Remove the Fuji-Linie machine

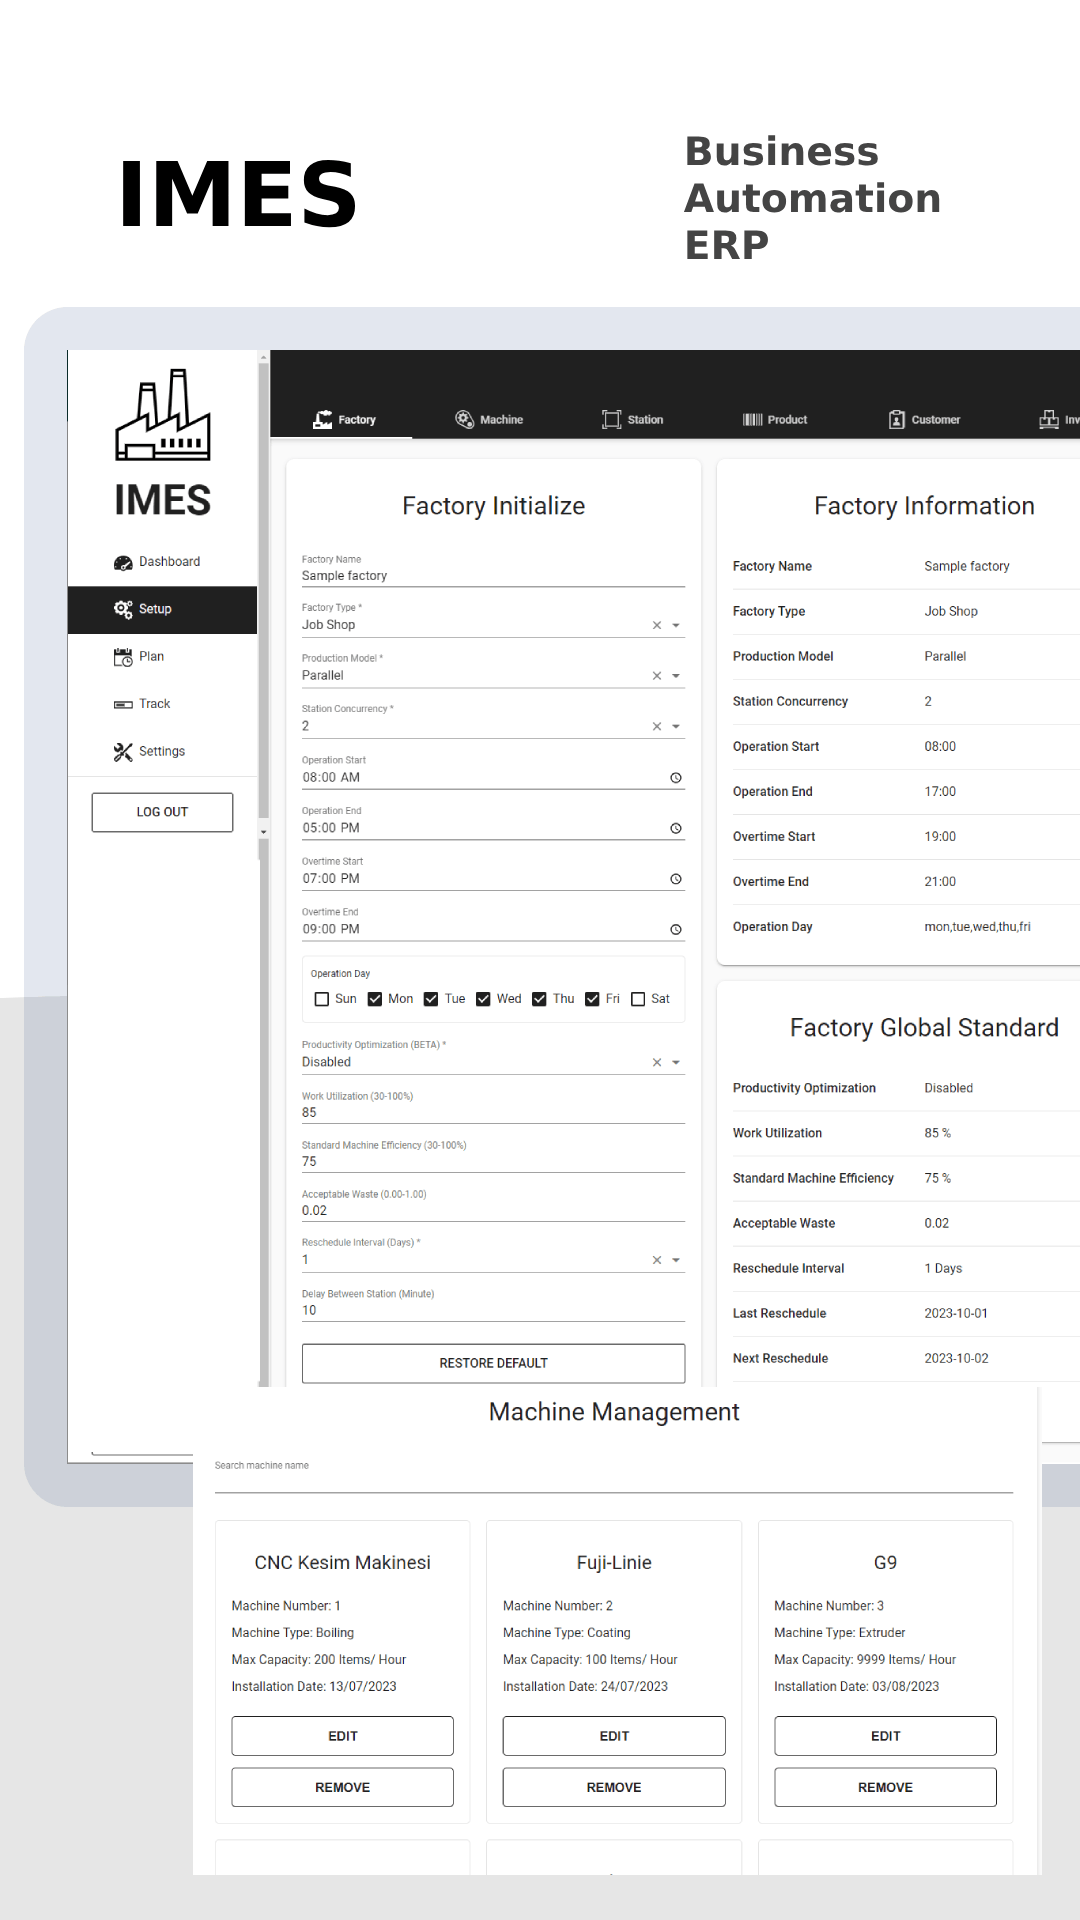(x=614, y=1788)
